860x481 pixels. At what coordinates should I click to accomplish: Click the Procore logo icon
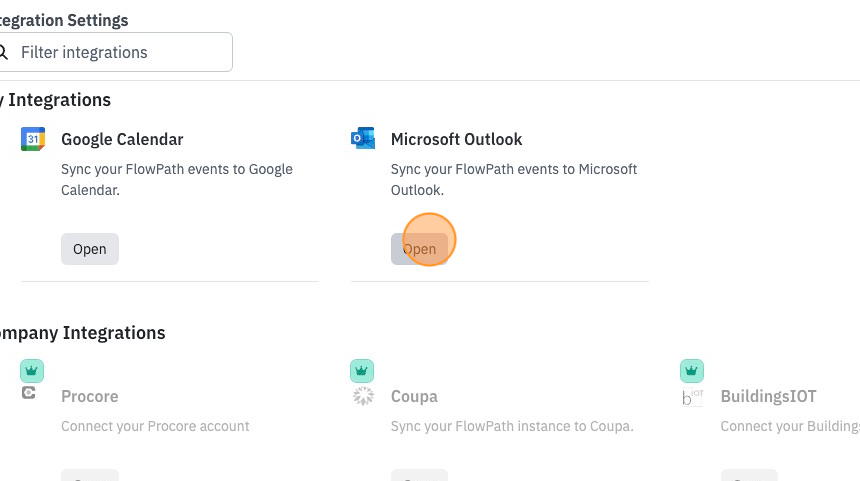(x=29, y=393)
